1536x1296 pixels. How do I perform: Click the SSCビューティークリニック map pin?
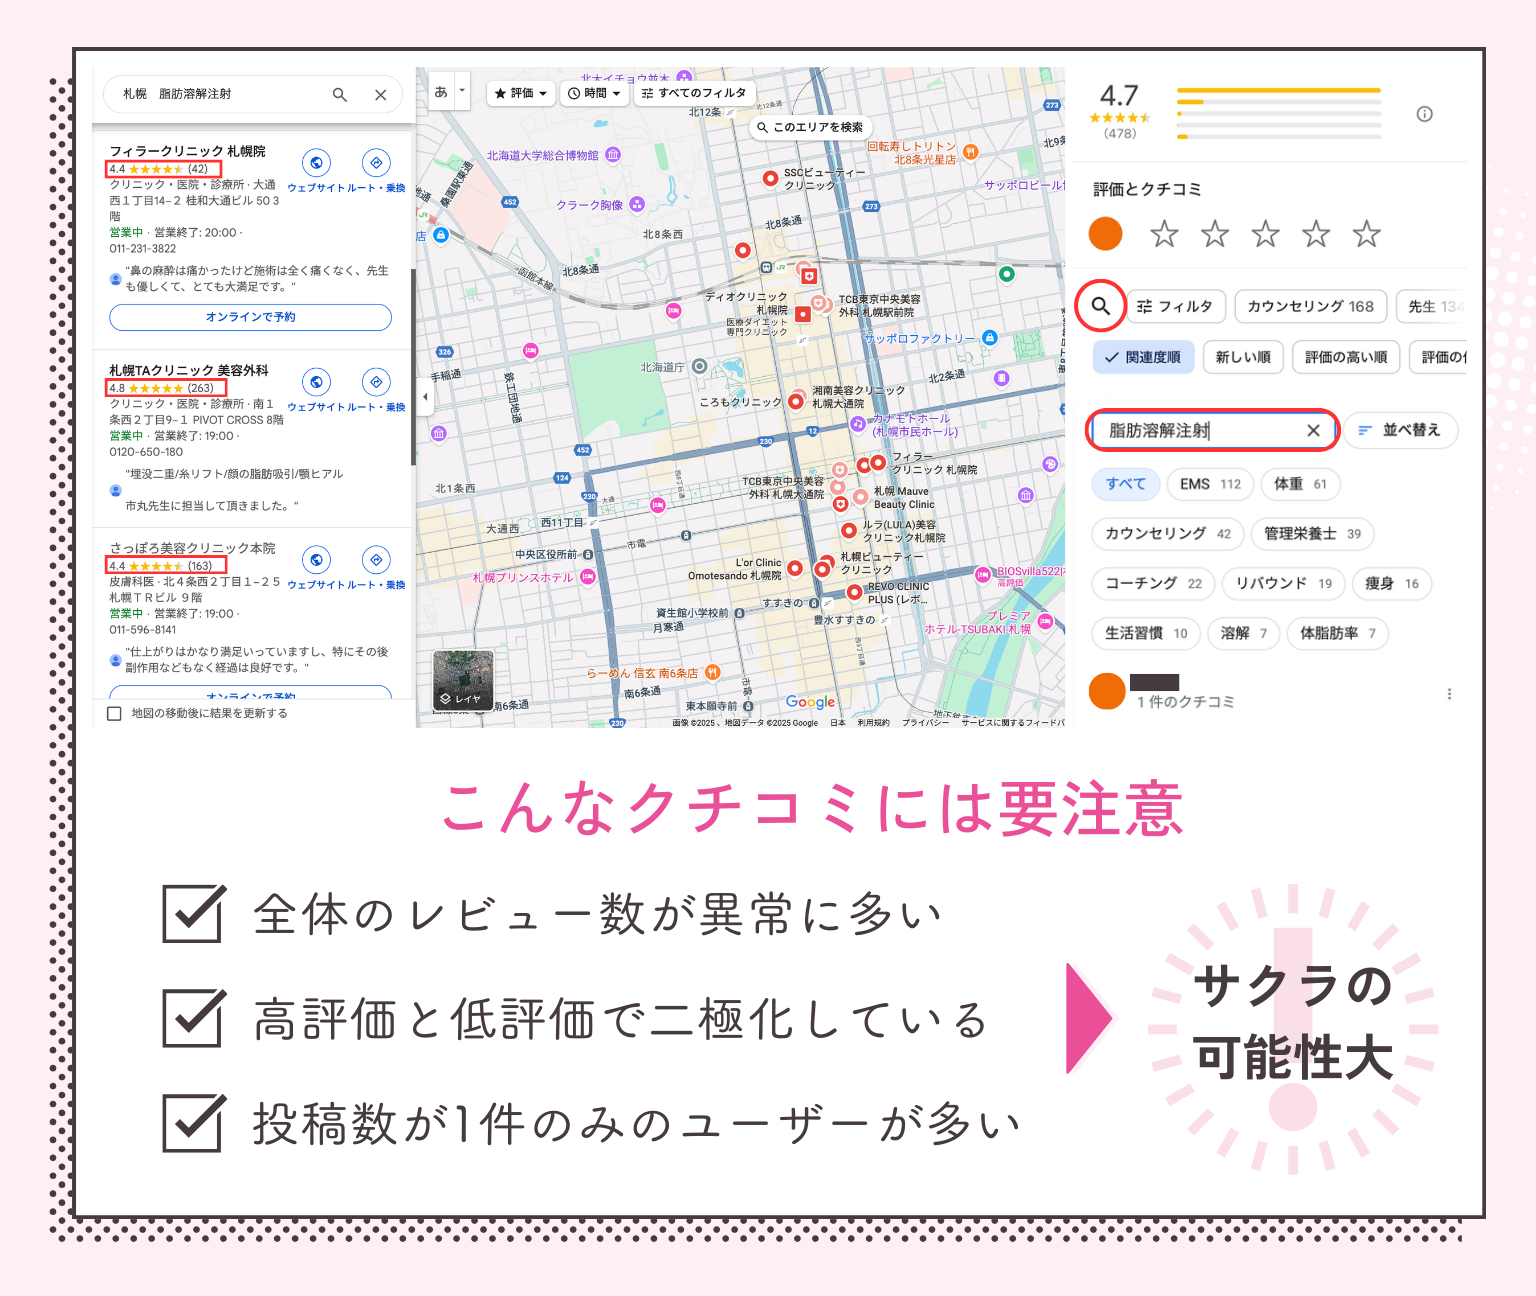[x=770, y=178]
